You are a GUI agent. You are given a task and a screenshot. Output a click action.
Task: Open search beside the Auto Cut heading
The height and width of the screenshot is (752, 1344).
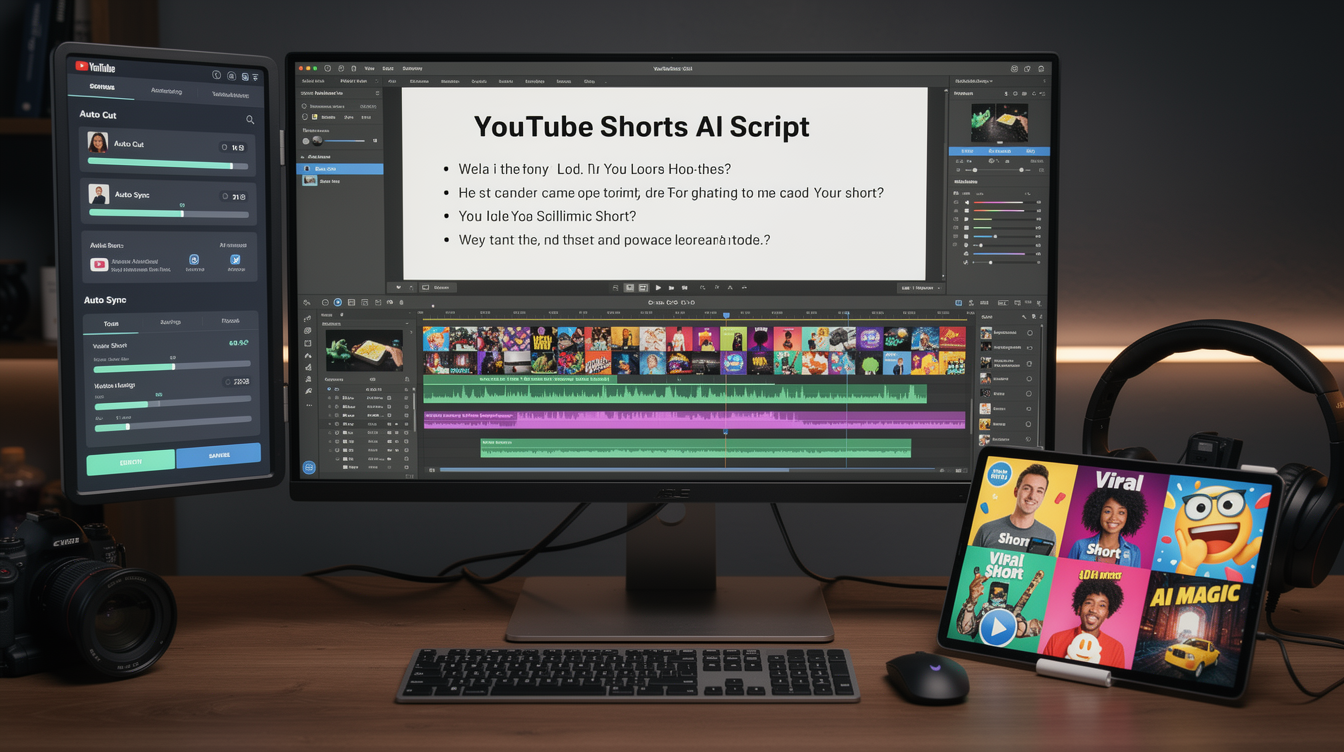click(250, 120)
